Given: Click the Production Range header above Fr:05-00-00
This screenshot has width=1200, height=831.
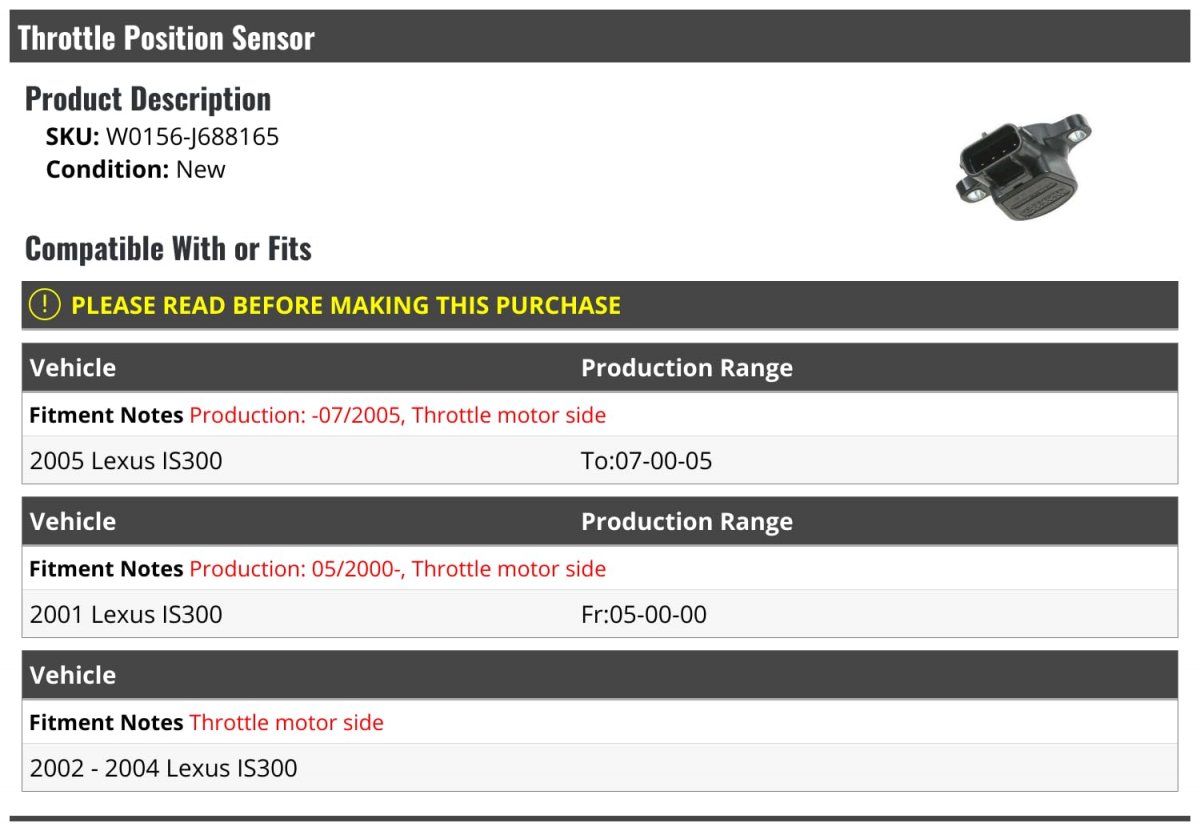Looking at the screenshot, I should 686,522.
